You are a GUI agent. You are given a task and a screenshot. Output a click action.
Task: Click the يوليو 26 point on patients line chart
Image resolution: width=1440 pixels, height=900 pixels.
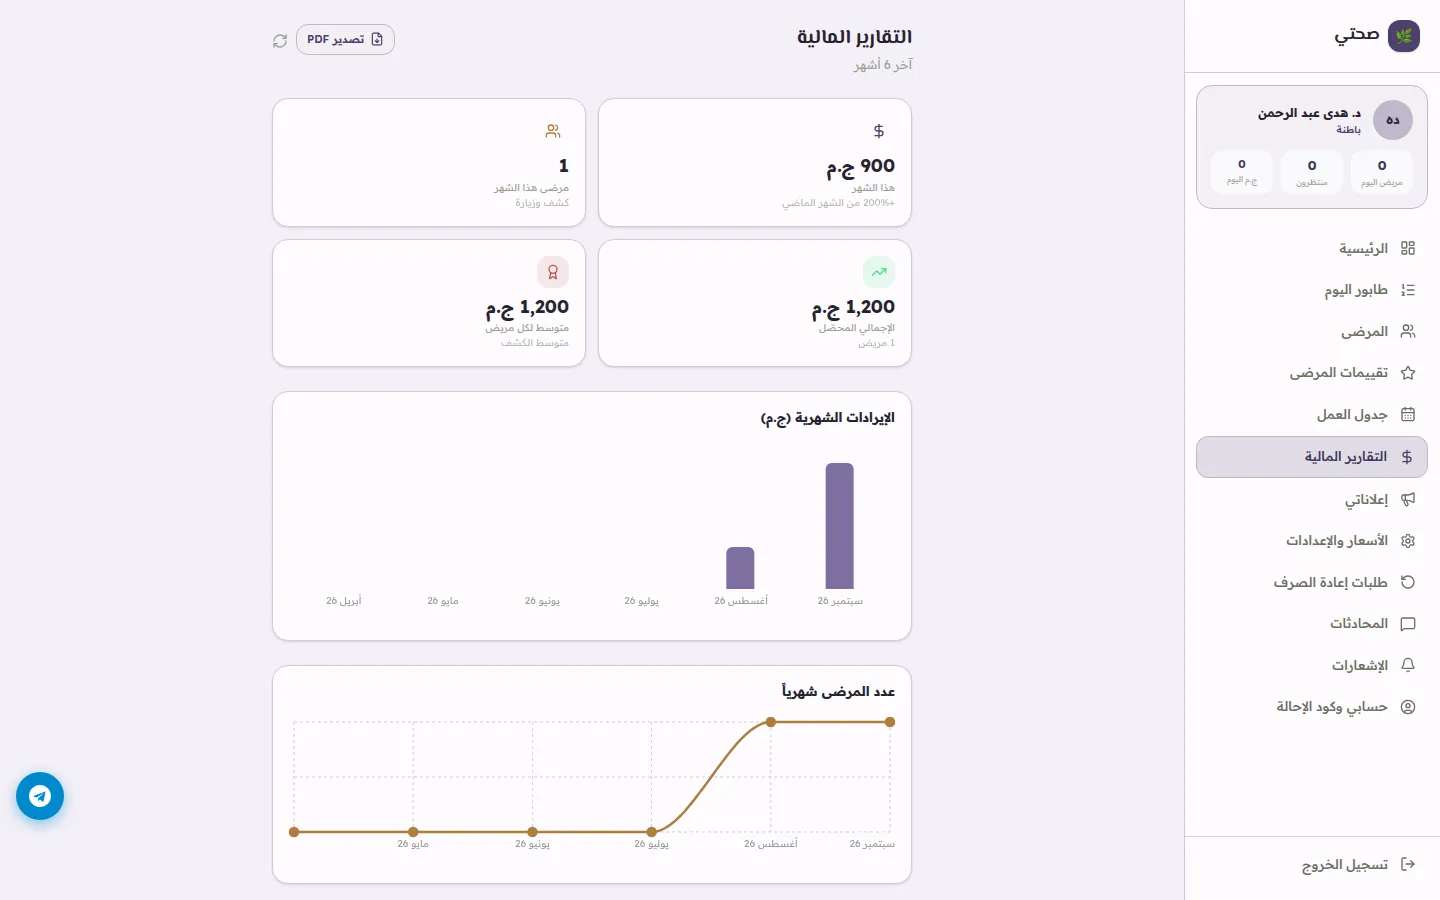point(652,832)
